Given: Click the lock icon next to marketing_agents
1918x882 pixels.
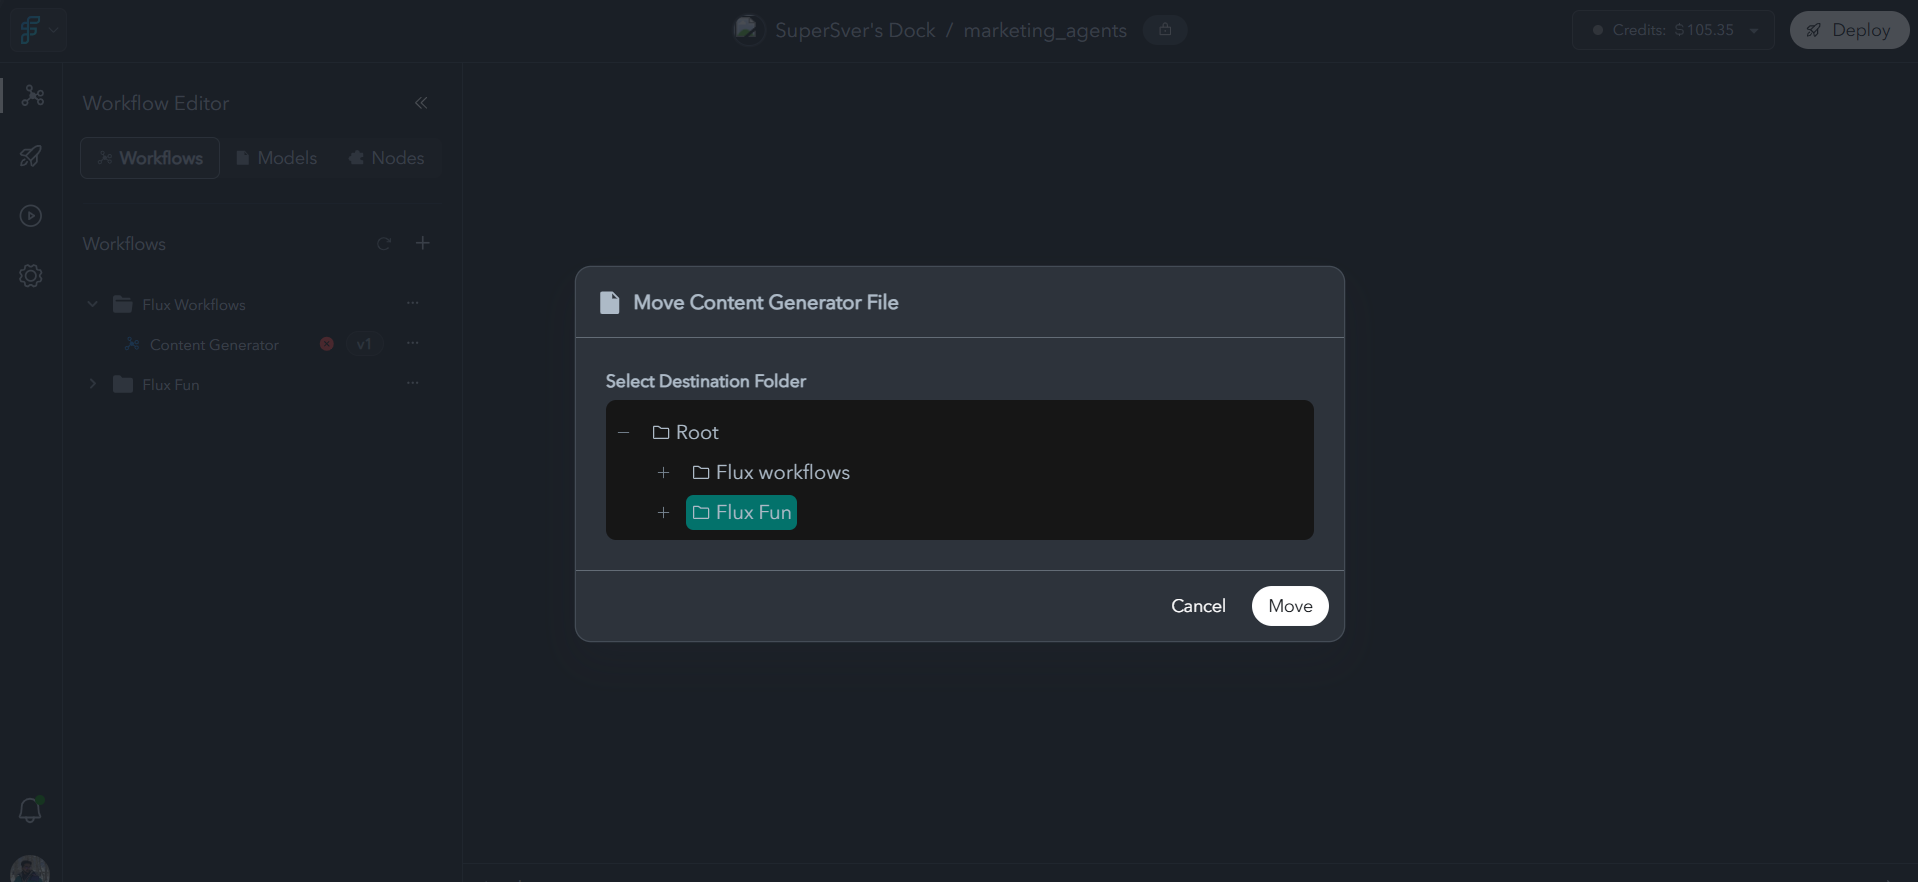Looking at the screenshot, I should coord(1165,30).
